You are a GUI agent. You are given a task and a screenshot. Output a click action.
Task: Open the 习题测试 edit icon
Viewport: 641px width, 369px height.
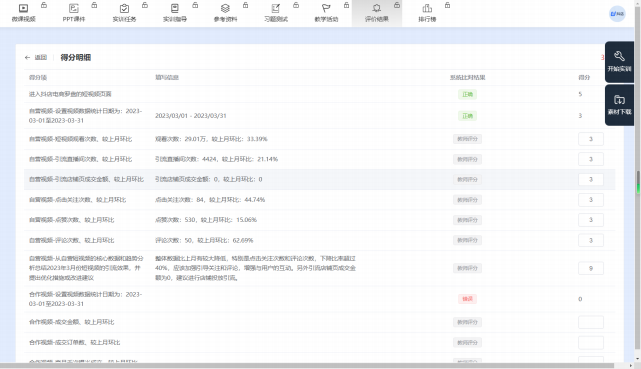coord(276,8)
